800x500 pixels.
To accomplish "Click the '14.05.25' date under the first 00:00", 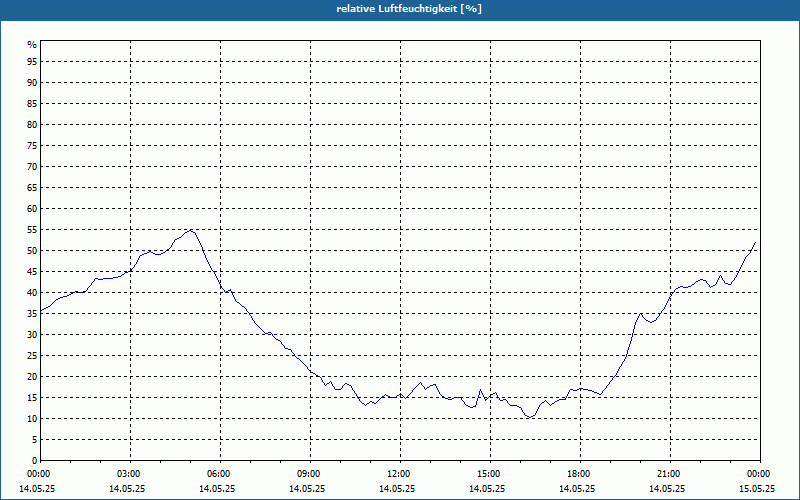I will click(37, 488).
